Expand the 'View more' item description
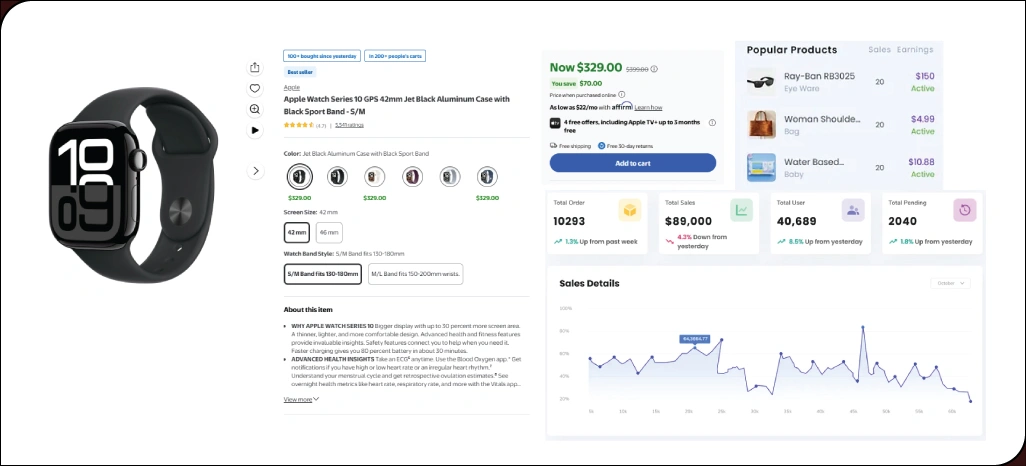Screen dimensions: 1026x466 pos(301,399)
